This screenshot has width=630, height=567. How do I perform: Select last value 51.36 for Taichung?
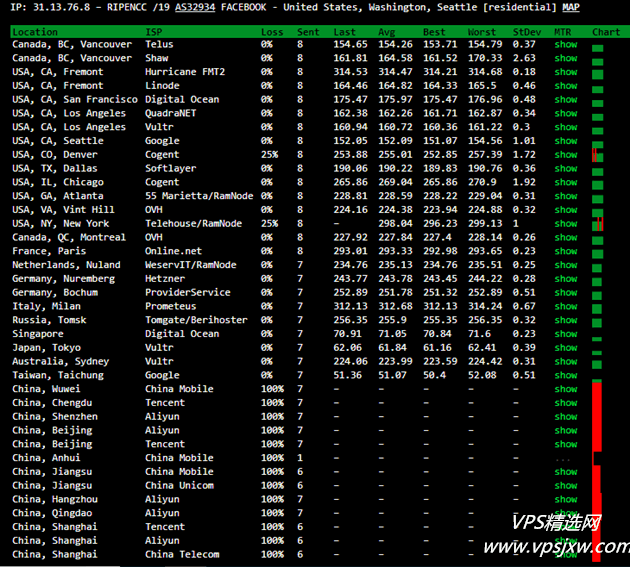point(347,375)
